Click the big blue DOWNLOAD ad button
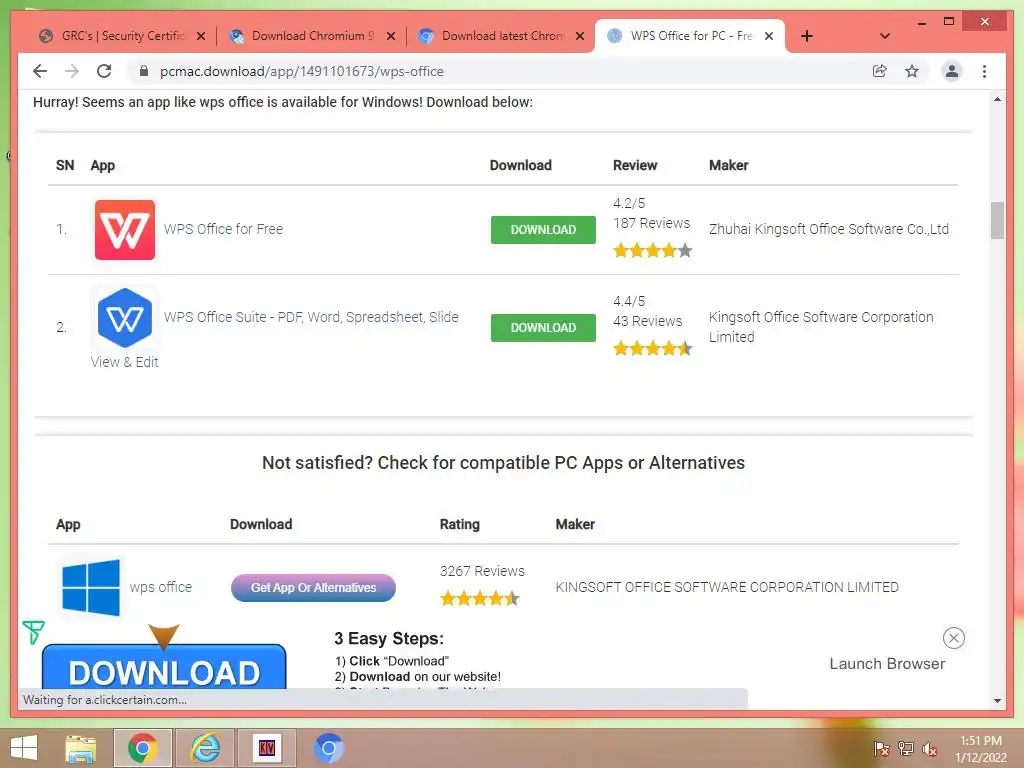 click(x=164, y=667)
